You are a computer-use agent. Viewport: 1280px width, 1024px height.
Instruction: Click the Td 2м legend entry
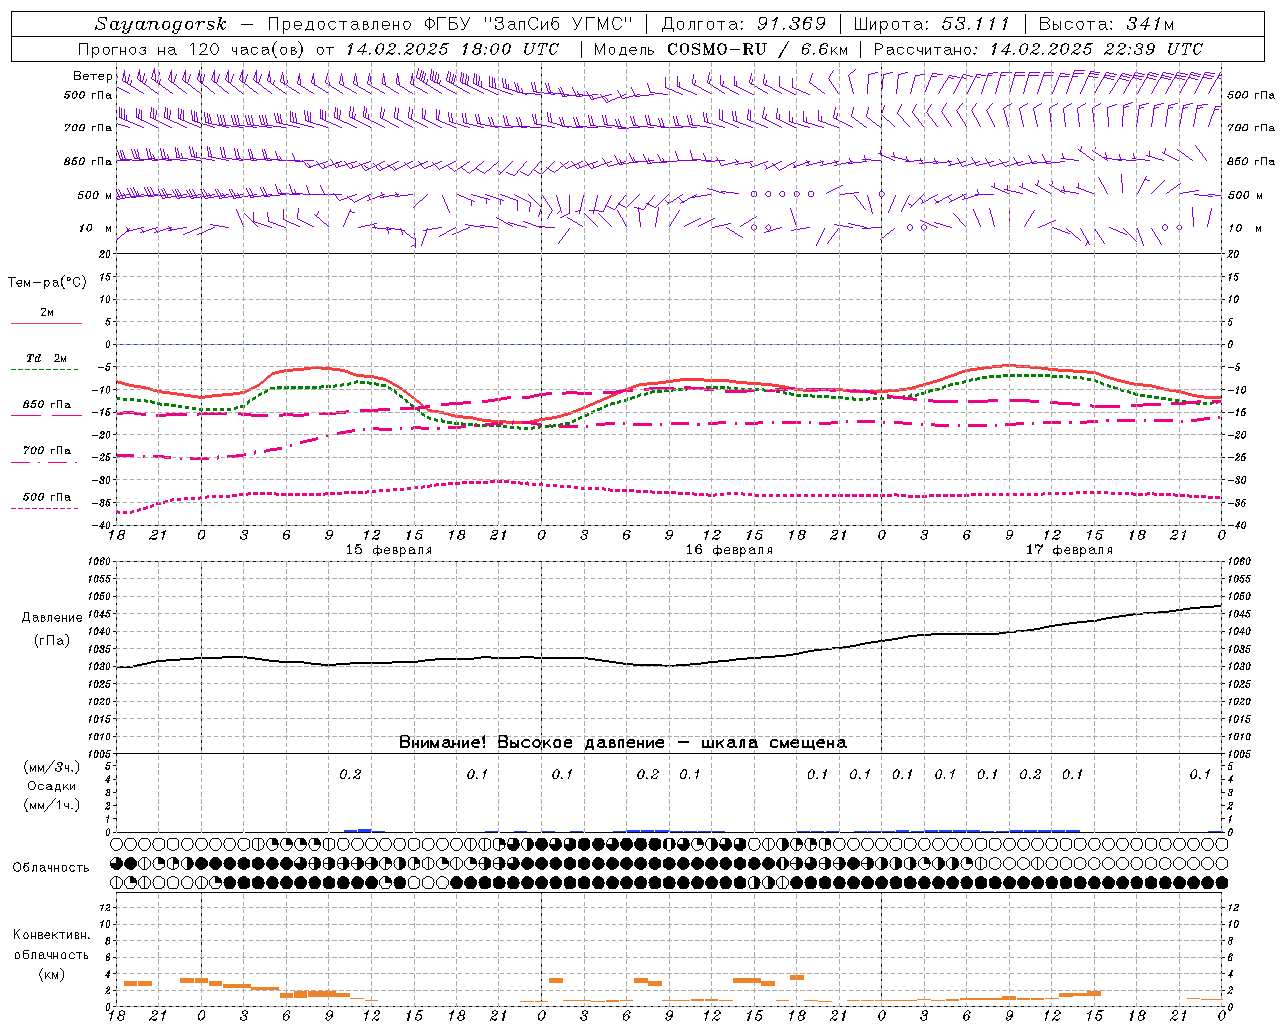pyautogui.click(x=47, y=358)
